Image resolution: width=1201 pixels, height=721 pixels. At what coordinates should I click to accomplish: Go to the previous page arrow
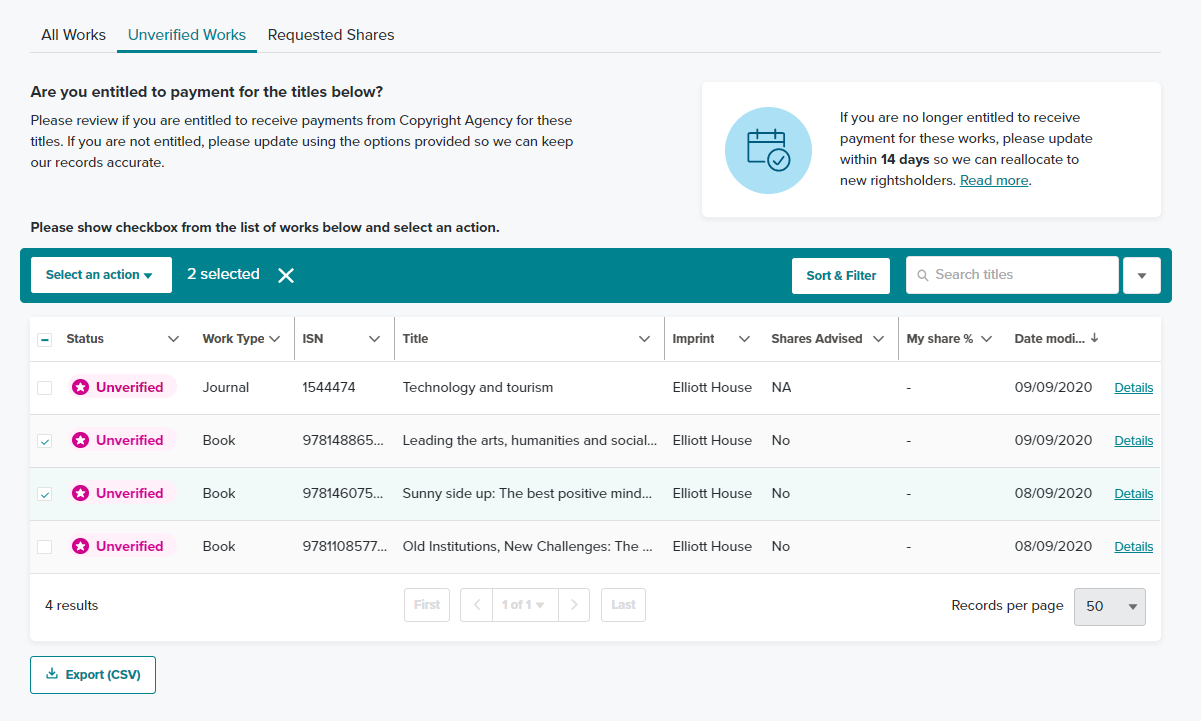[x=477, y=605]
